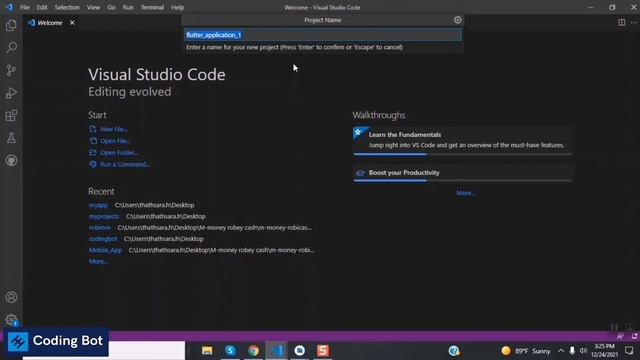Open Skype from the taskbar
The image size is (640, 360).
coord(230,351)
